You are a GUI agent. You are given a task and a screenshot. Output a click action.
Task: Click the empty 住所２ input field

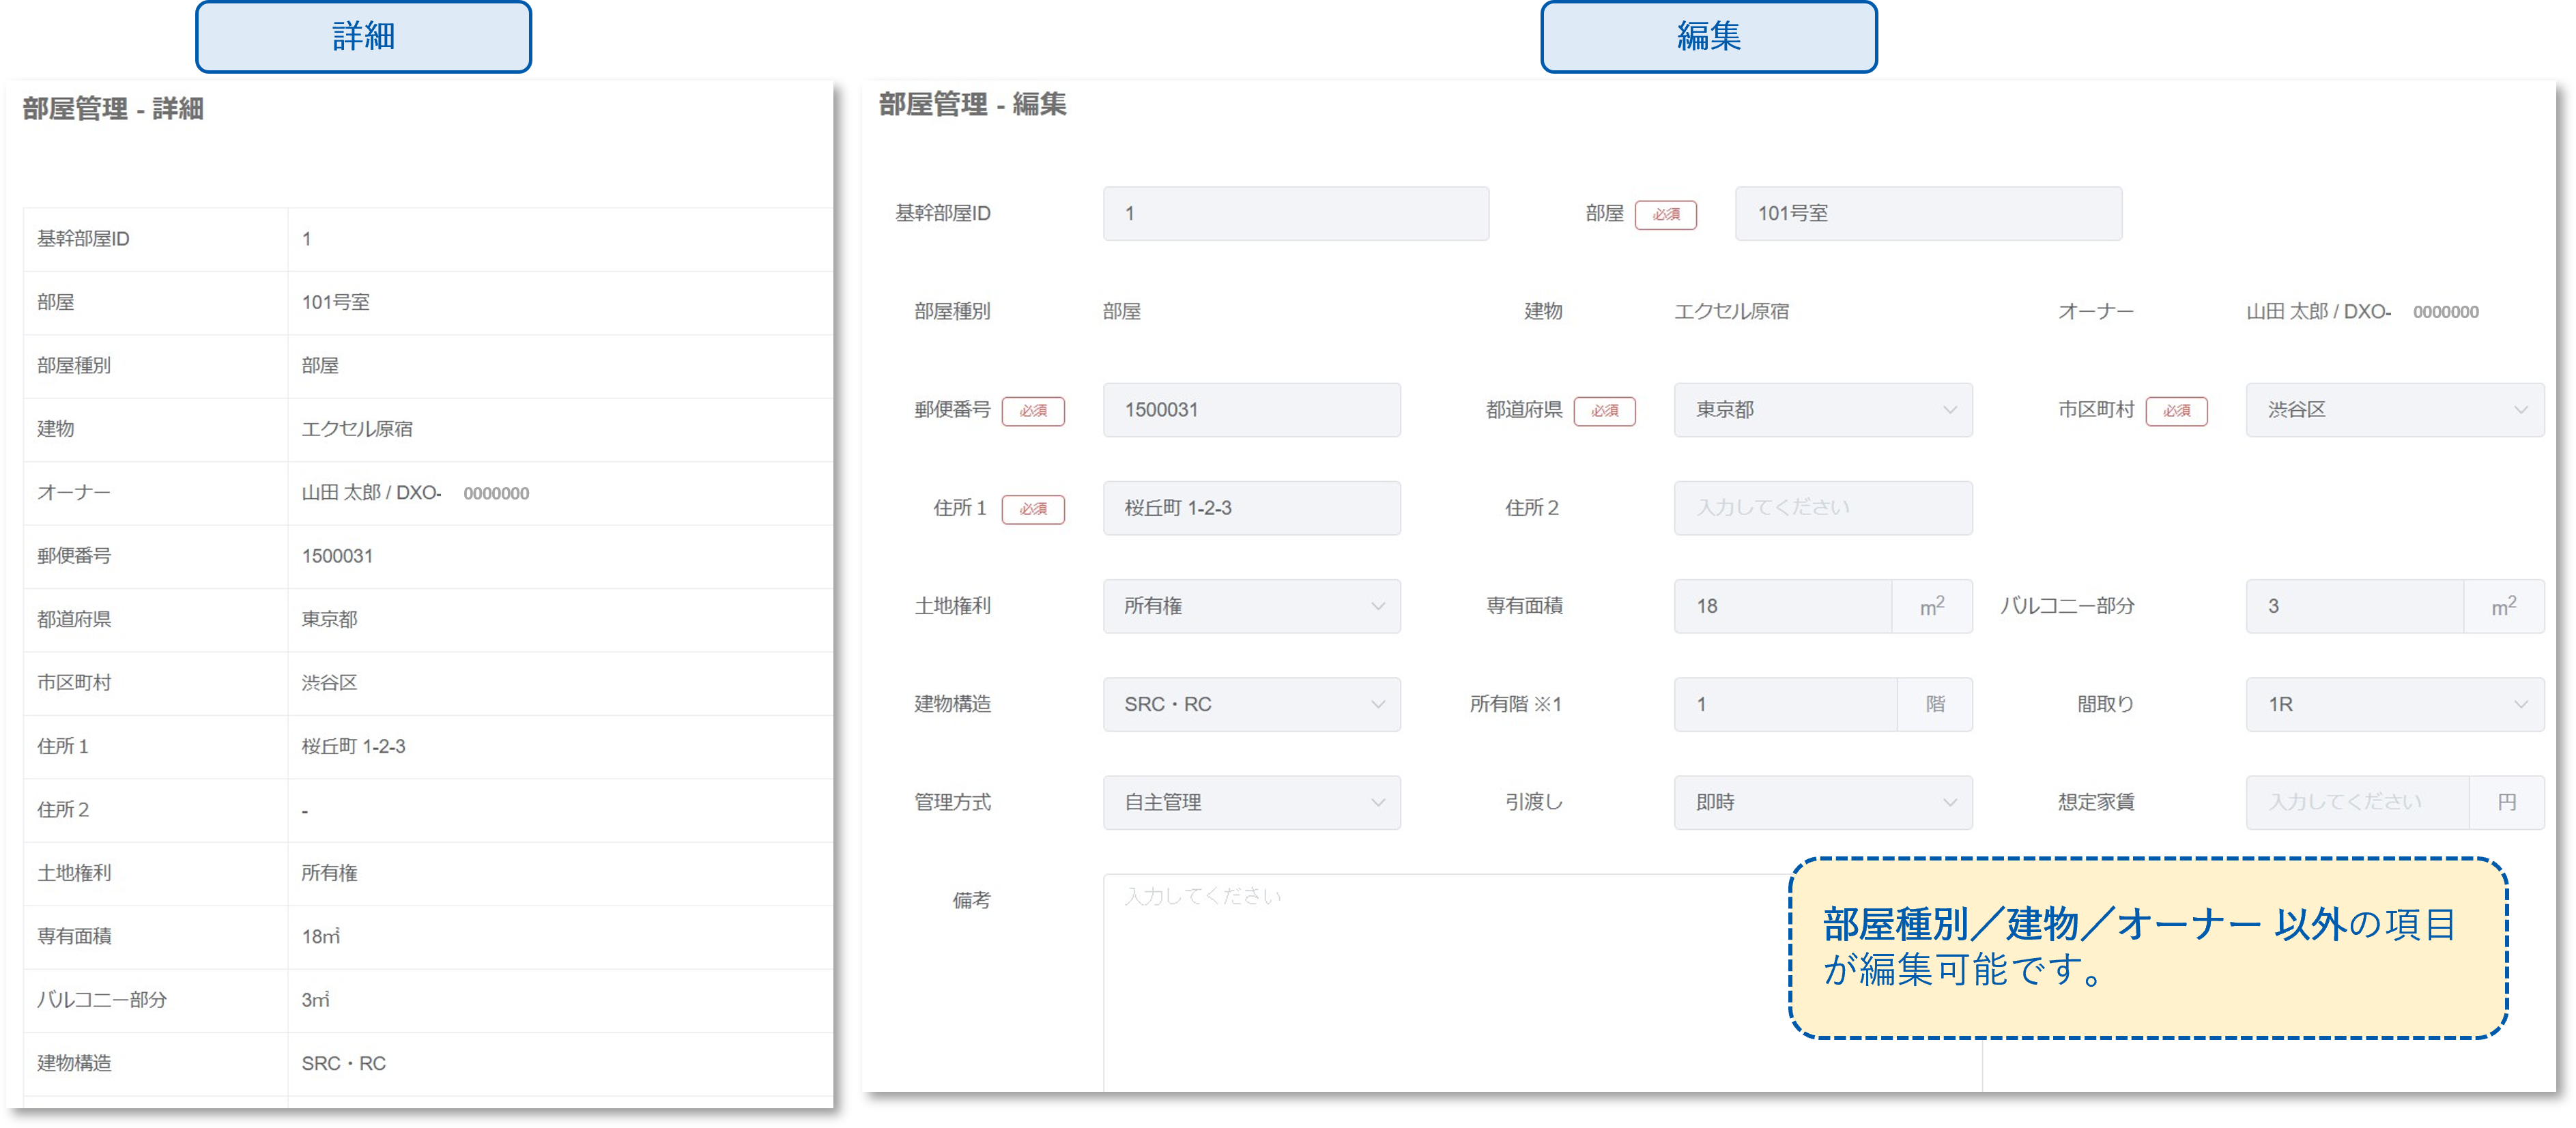pyautogui.click(x=1822, y=508)
